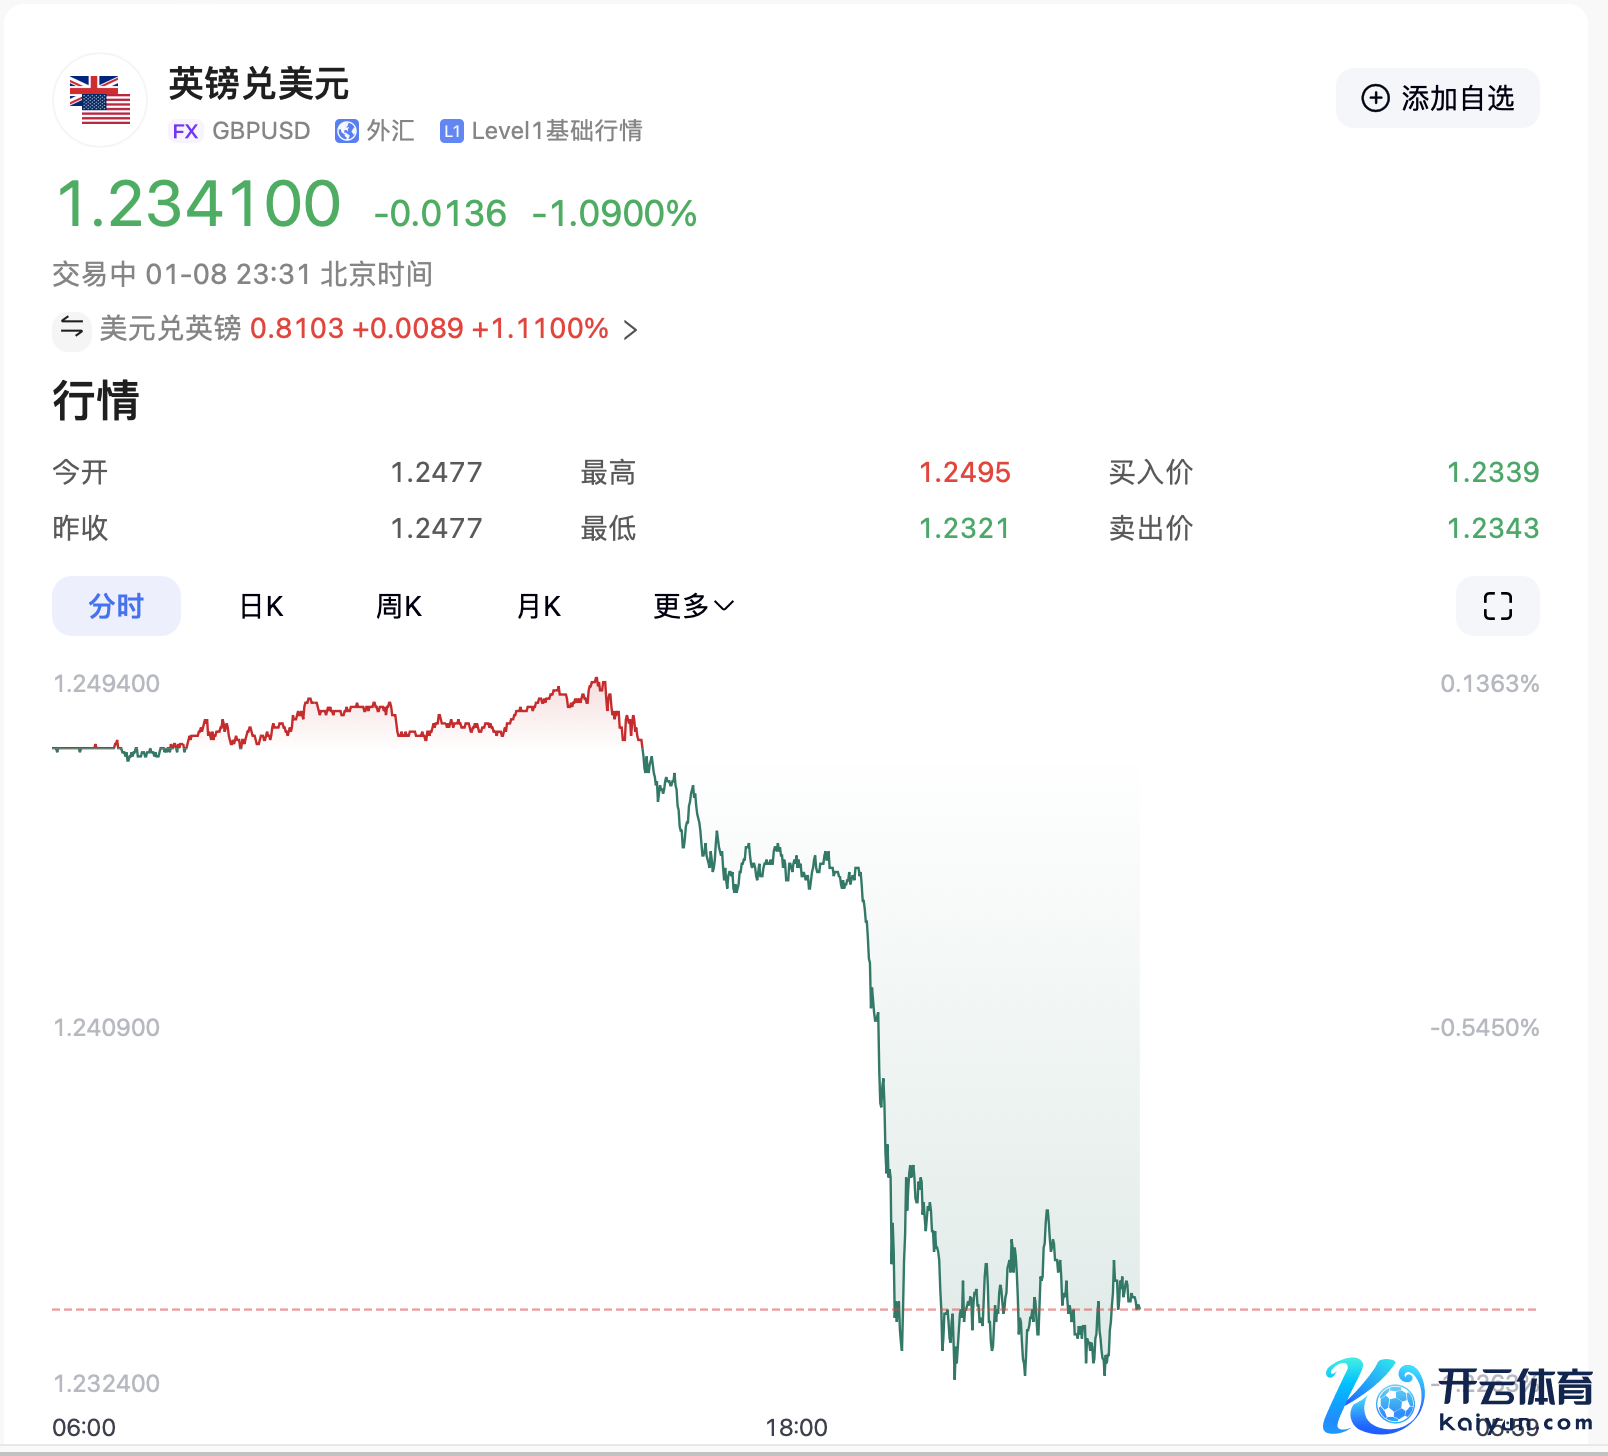
Task: Click the L1 level badge icon
Action: point(452,131)
